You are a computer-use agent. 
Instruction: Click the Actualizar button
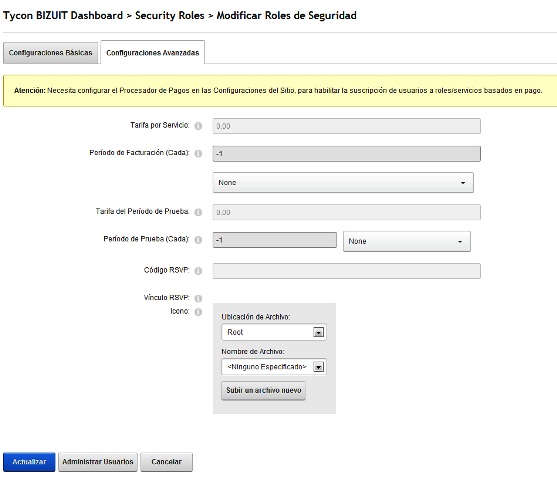(29, 462)
